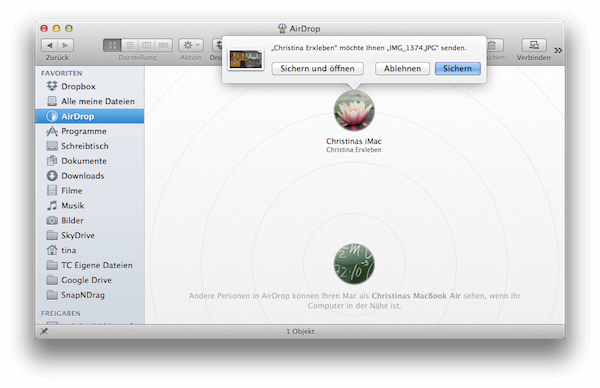The width and height of the screenshot is (600, 388).
Task: Open Programme in the sidebar
Action: (90, 131)
